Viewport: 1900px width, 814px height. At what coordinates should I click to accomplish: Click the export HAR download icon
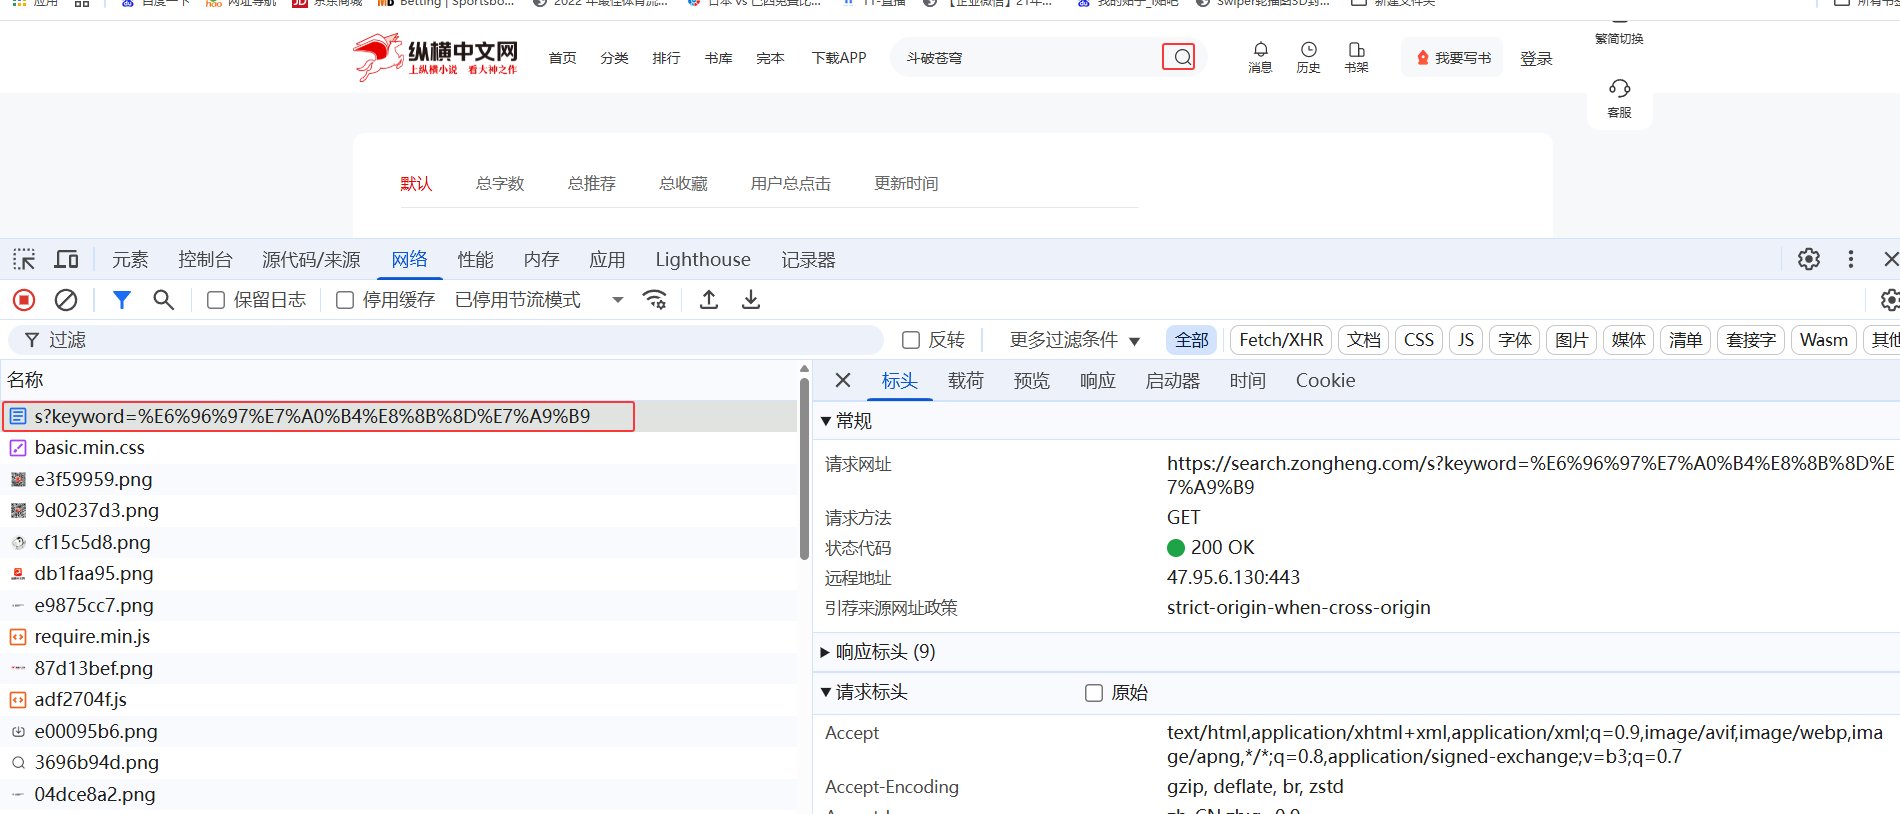pyautogui.click(x=751, y=300)
